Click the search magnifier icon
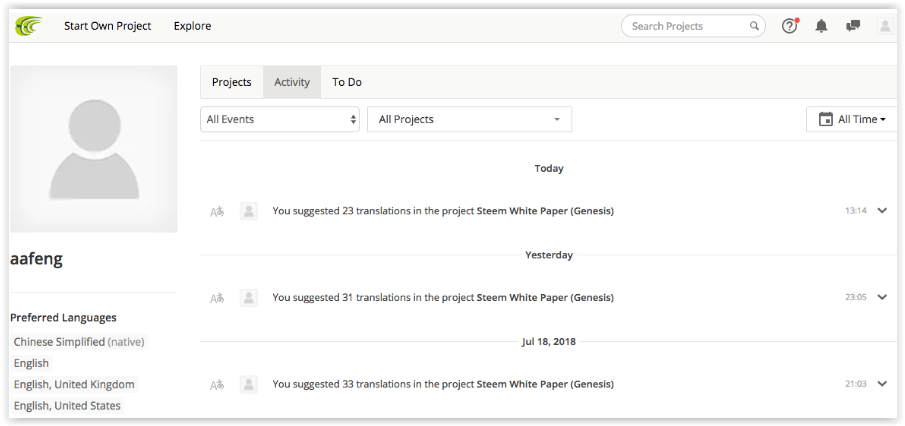This screenshot has height=426, width=905. pos(754,26)
